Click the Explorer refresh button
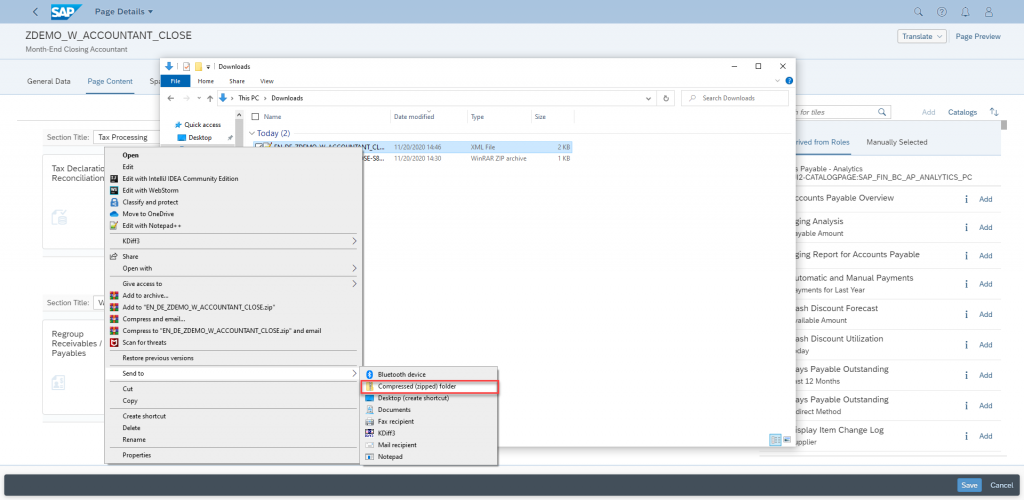Screen dimensions: 1024x500 tap(666, 98)
